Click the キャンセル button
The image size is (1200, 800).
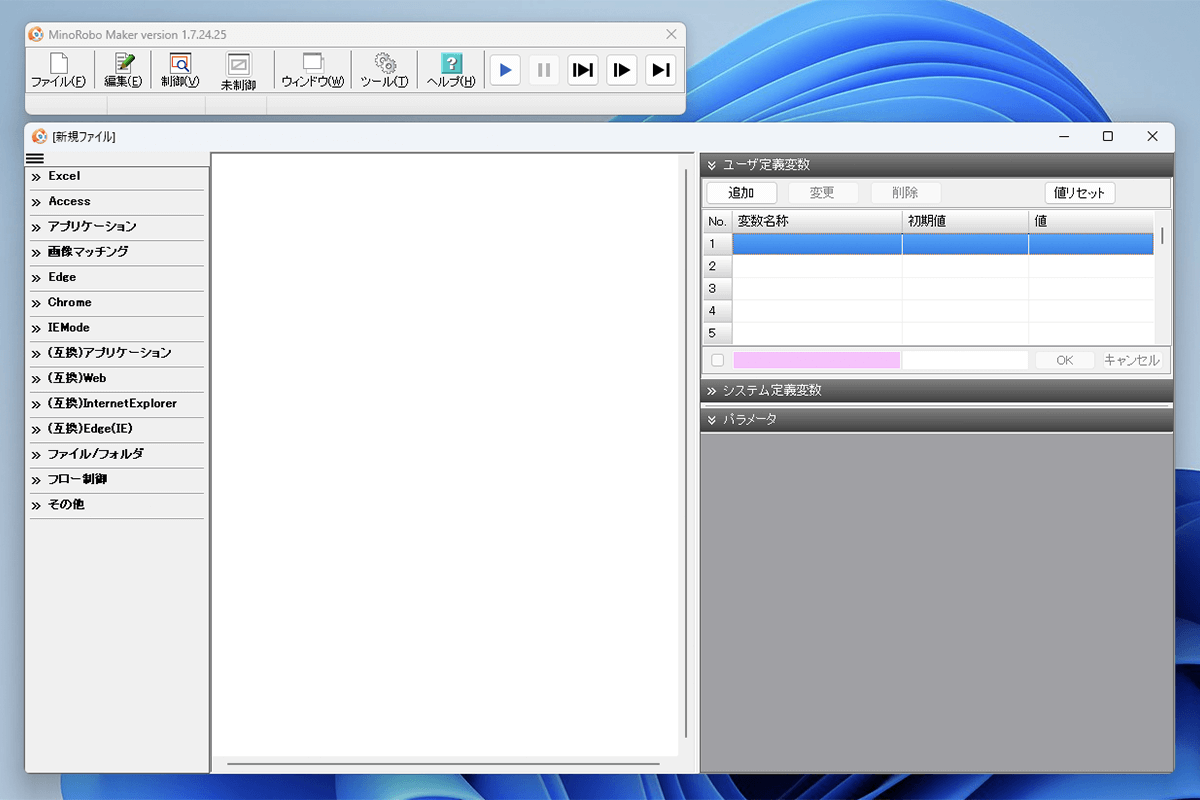[1132, 360]
